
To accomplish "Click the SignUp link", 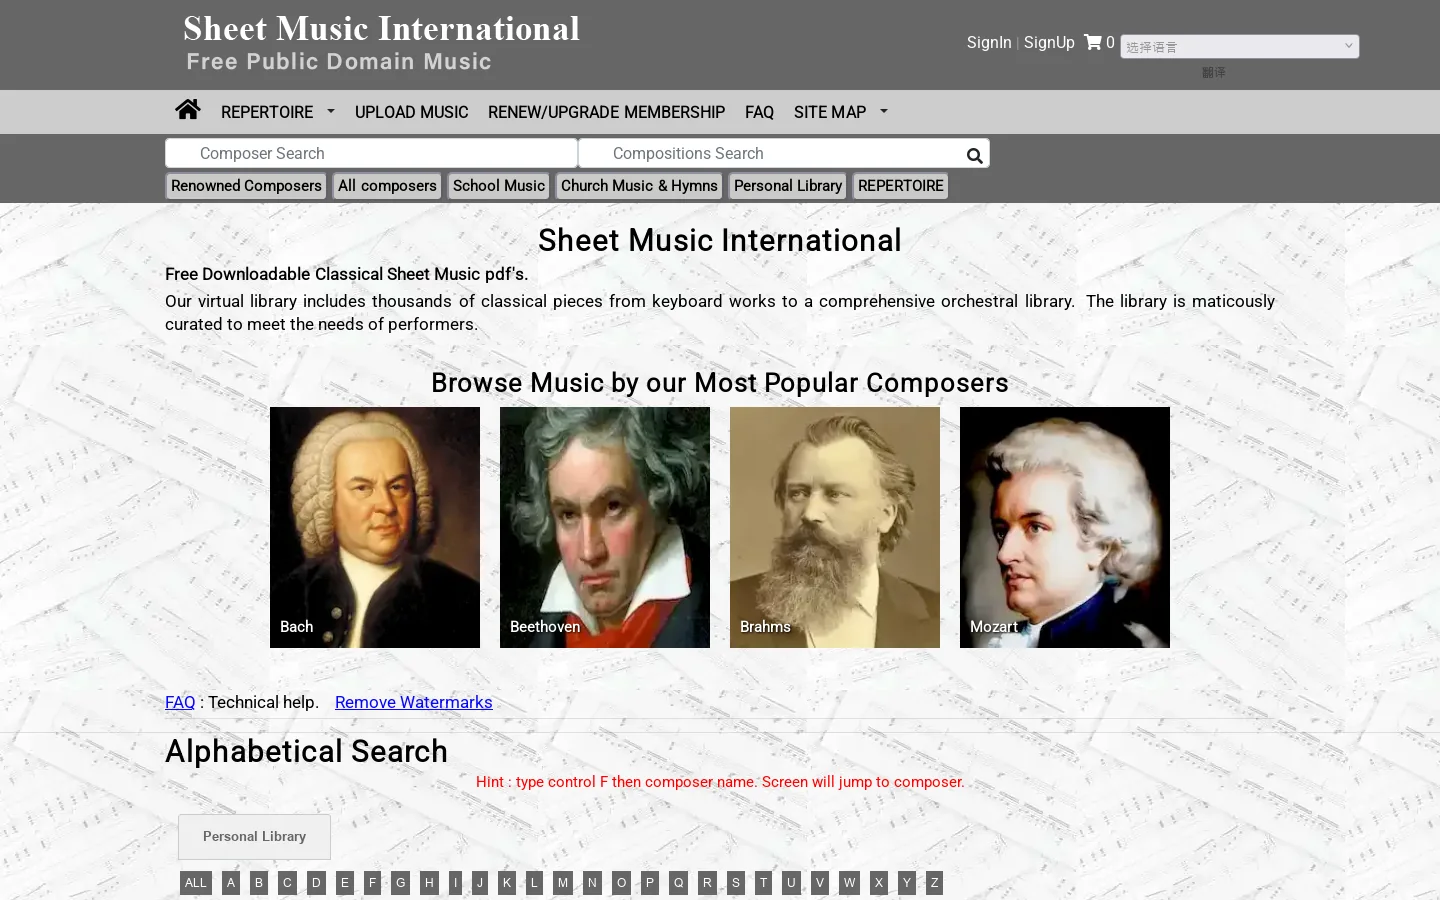I will pyautogui.click(x=1049, y=42).
